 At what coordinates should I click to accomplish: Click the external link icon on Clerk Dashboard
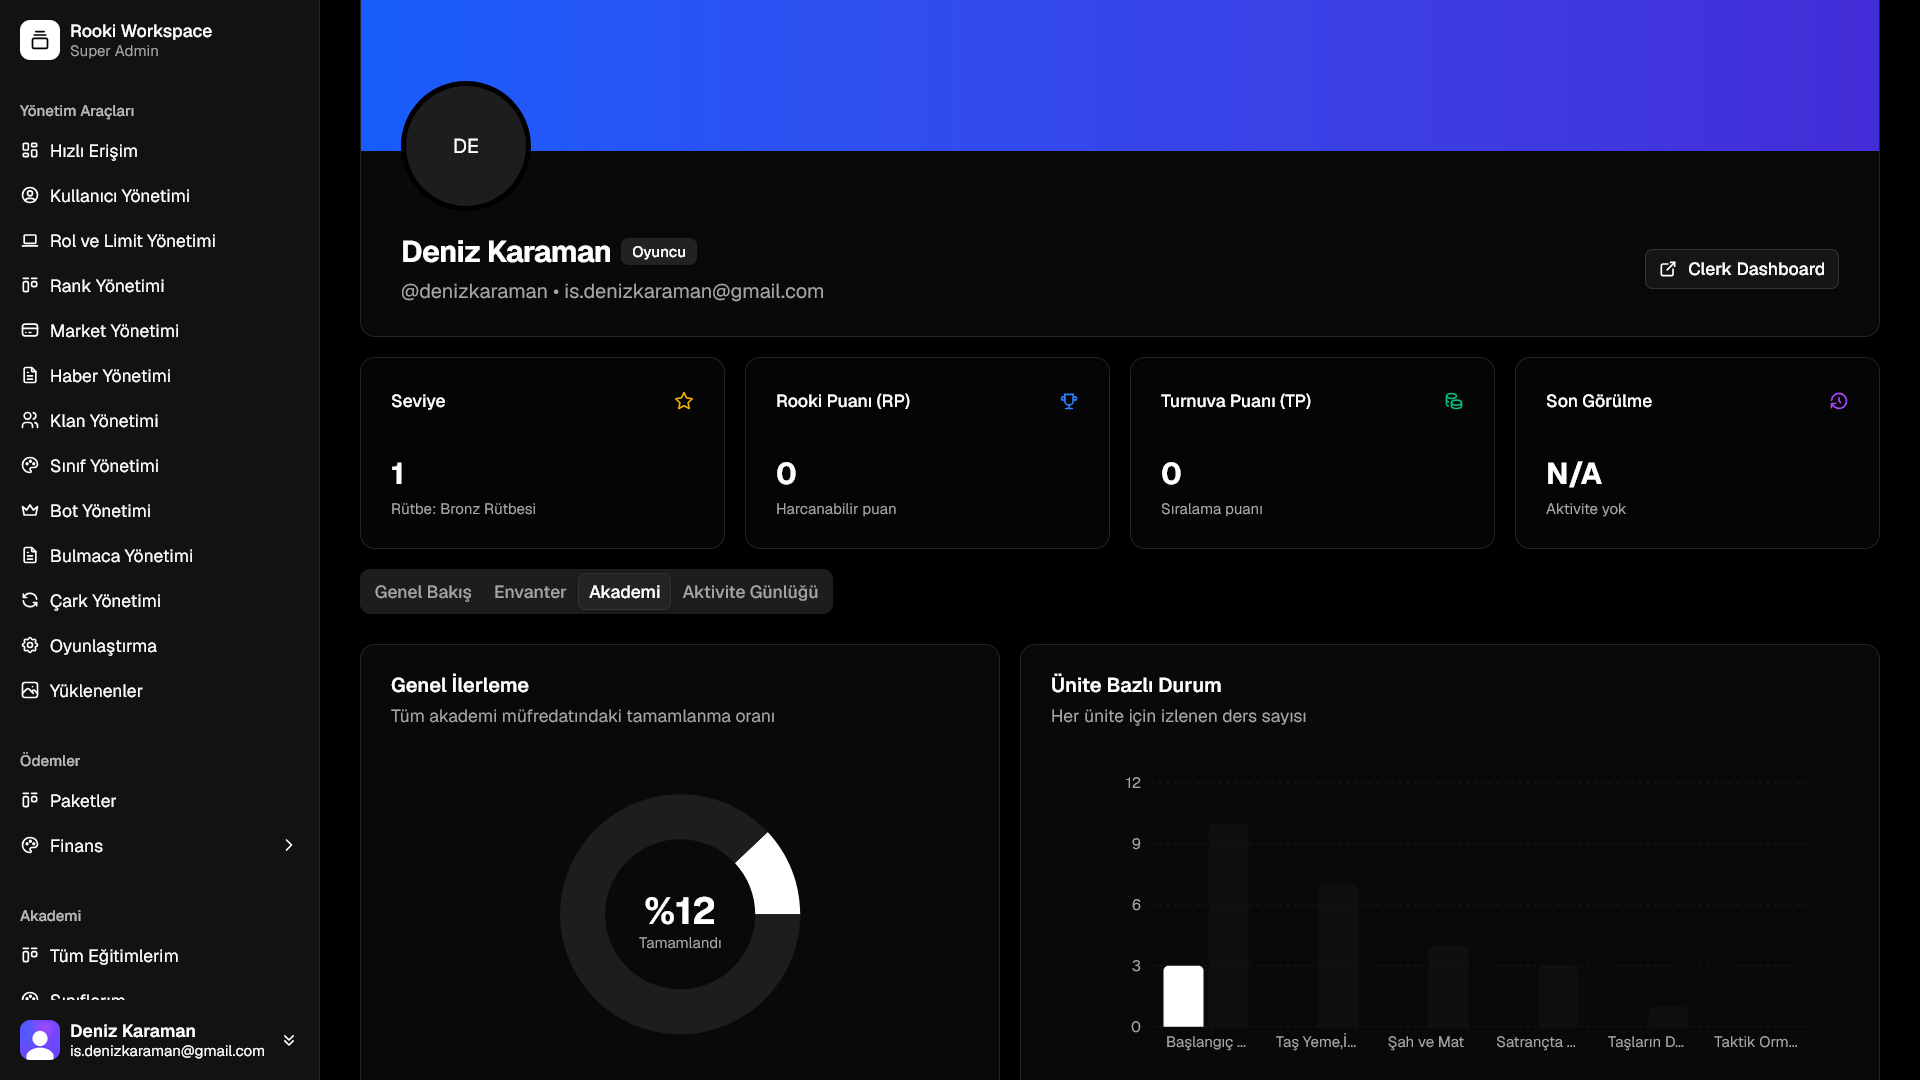[x=1668, y=269]
